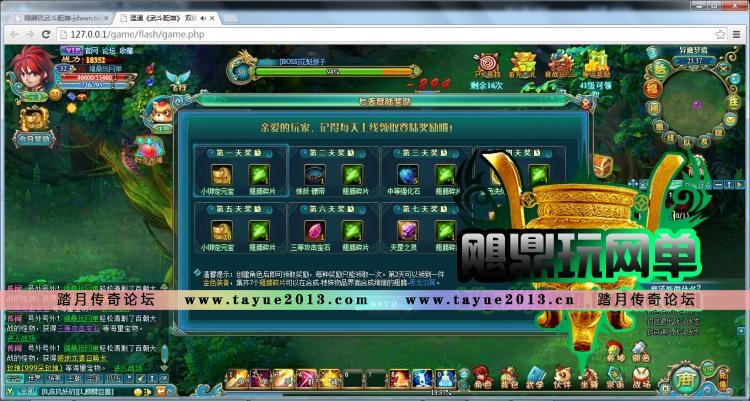Click the chat message input field
750x401 pixels.
[x=85, y=392]
